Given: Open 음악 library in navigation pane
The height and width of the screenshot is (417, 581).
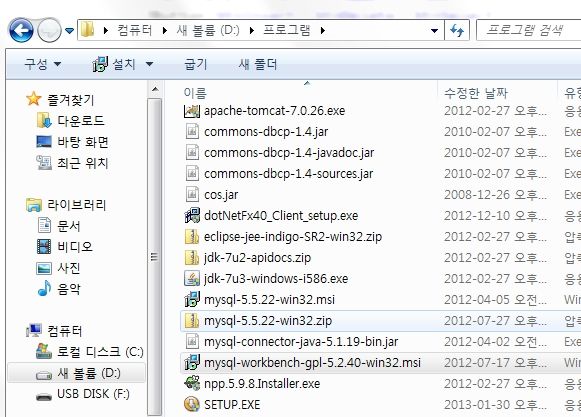Looking at the screenshot, I should (x=69, y=289).
